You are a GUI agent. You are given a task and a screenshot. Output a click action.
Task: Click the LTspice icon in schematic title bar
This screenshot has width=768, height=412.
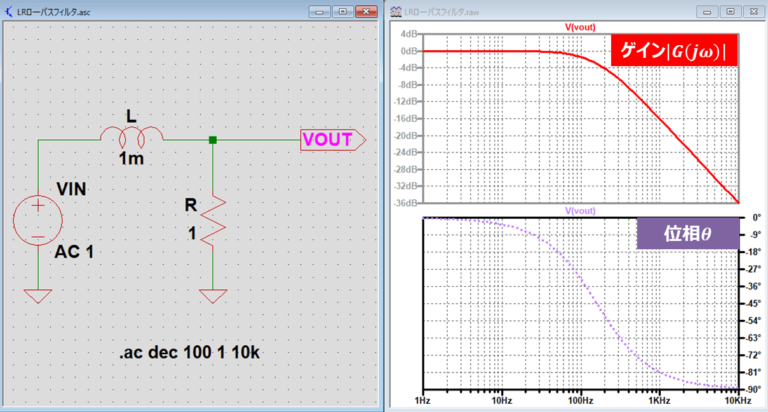tap(8, 11)
